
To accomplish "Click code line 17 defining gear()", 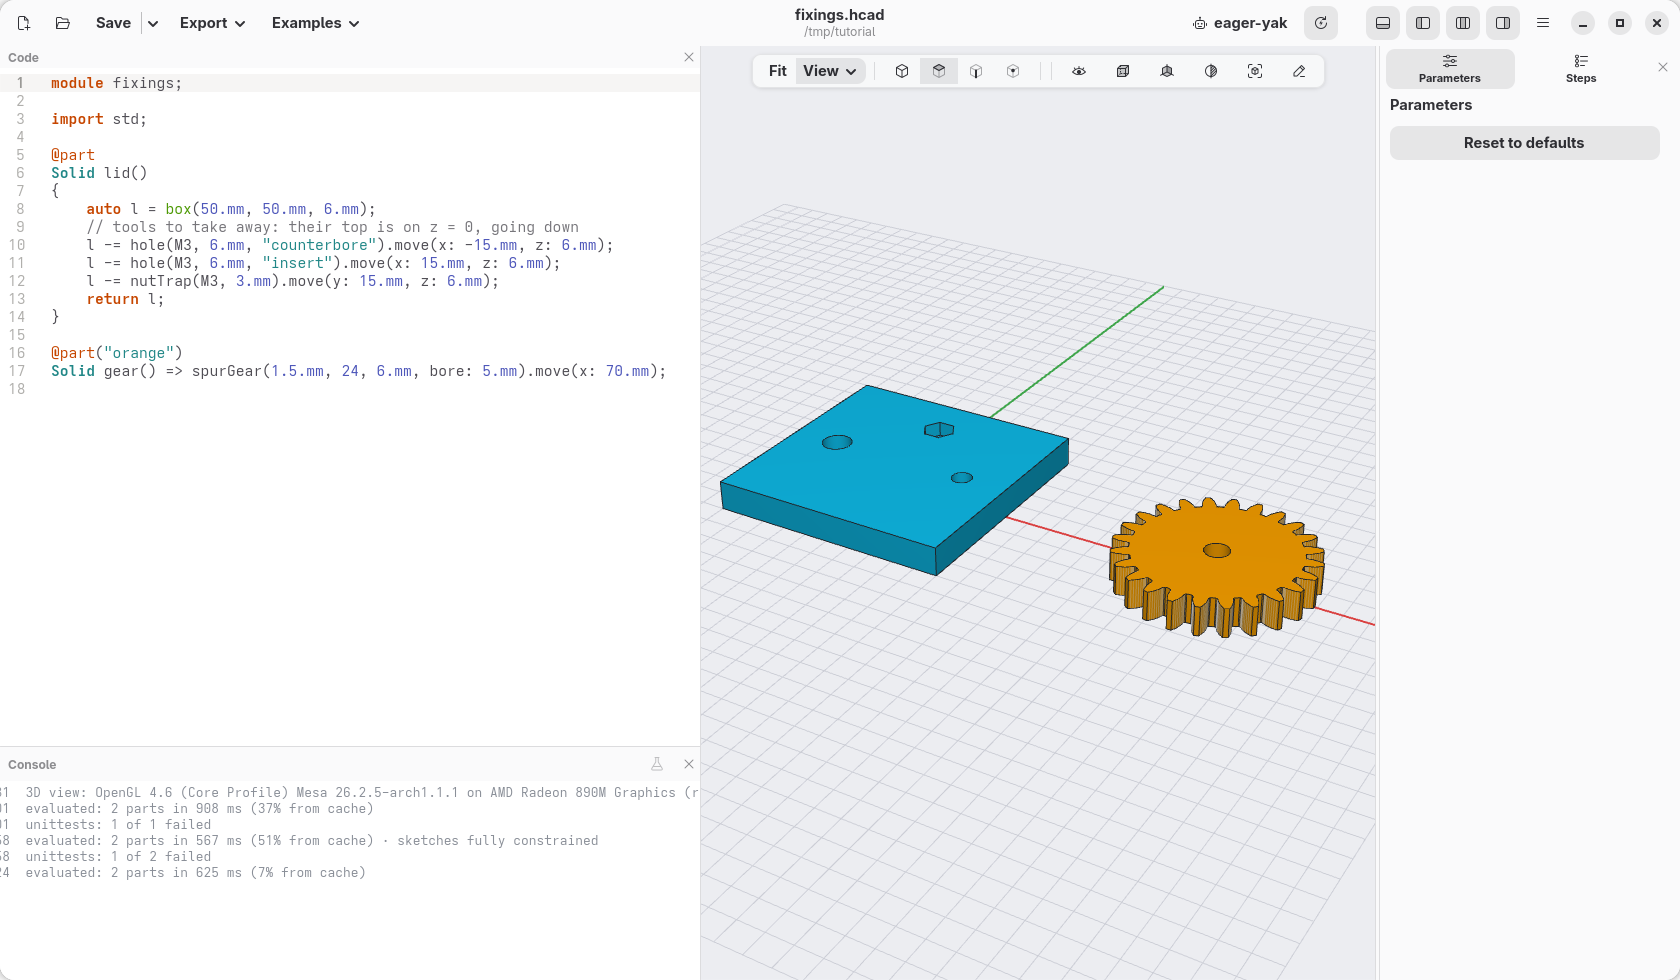I will 358,371.
